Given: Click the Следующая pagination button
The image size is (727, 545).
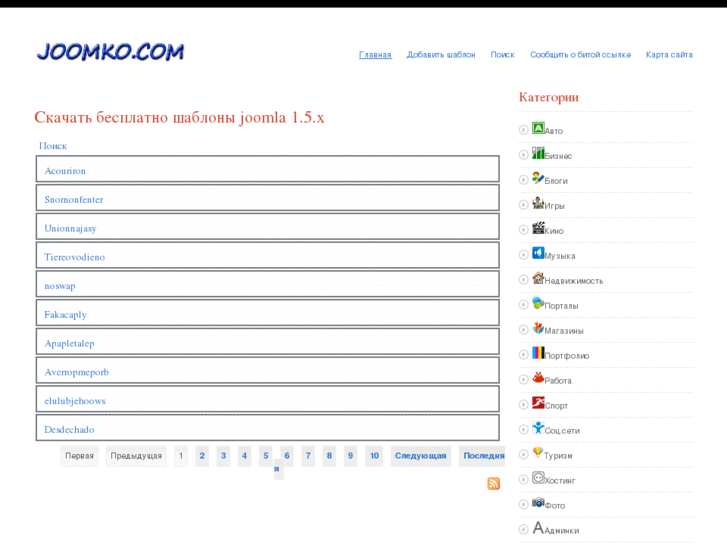Looking at the screenshot, I should tap(421, 456).
